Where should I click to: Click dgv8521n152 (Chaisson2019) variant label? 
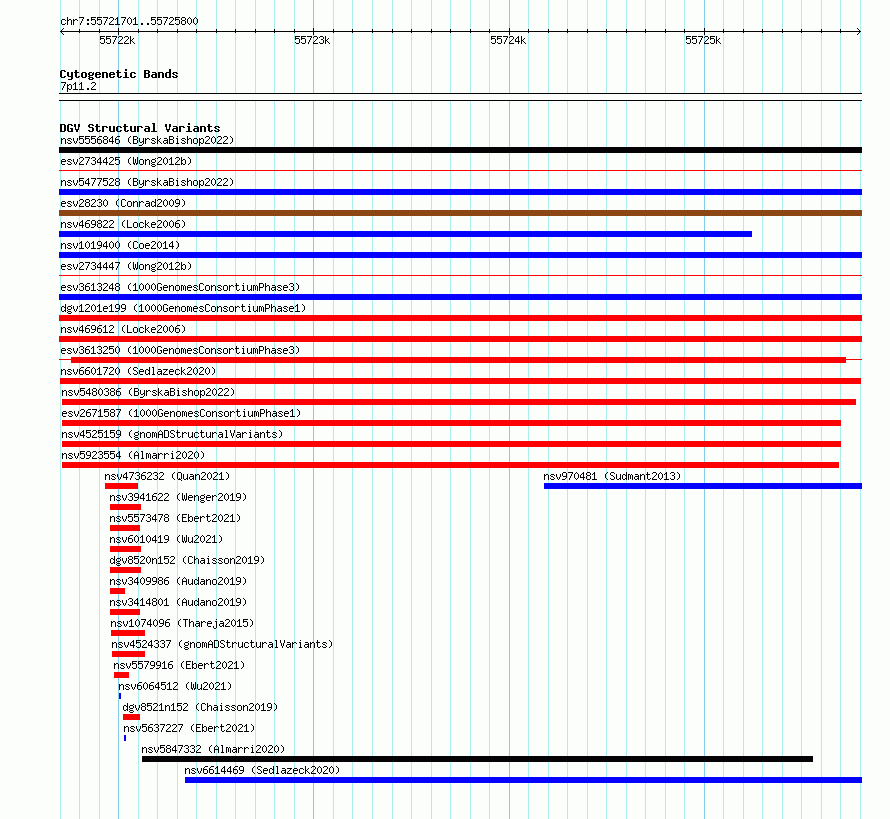(x=200, y=707)
